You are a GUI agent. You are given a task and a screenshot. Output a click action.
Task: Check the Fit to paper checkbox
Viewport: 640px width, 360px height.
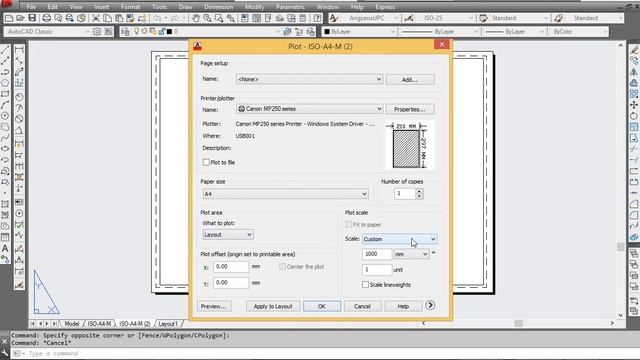pos(349,224)
